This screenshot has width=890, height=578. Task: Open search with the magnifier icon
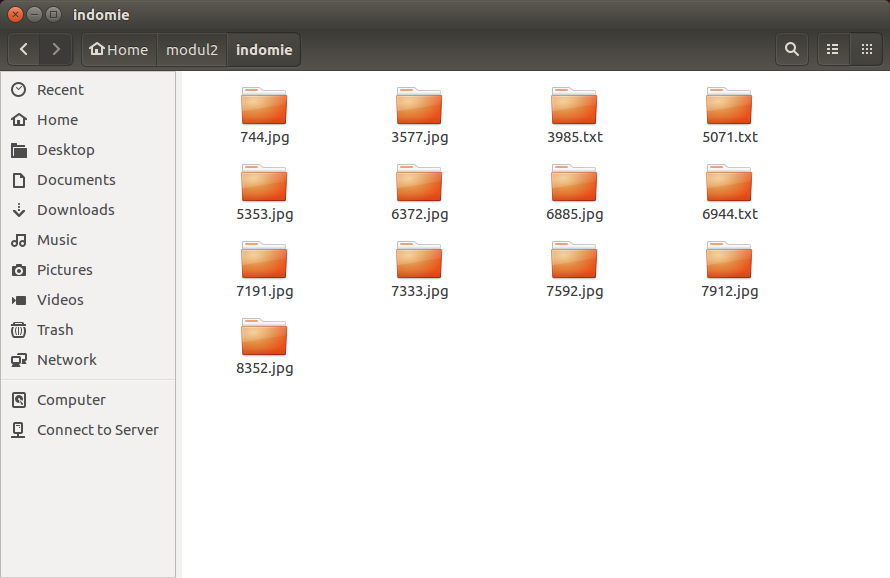pos(792,49)
